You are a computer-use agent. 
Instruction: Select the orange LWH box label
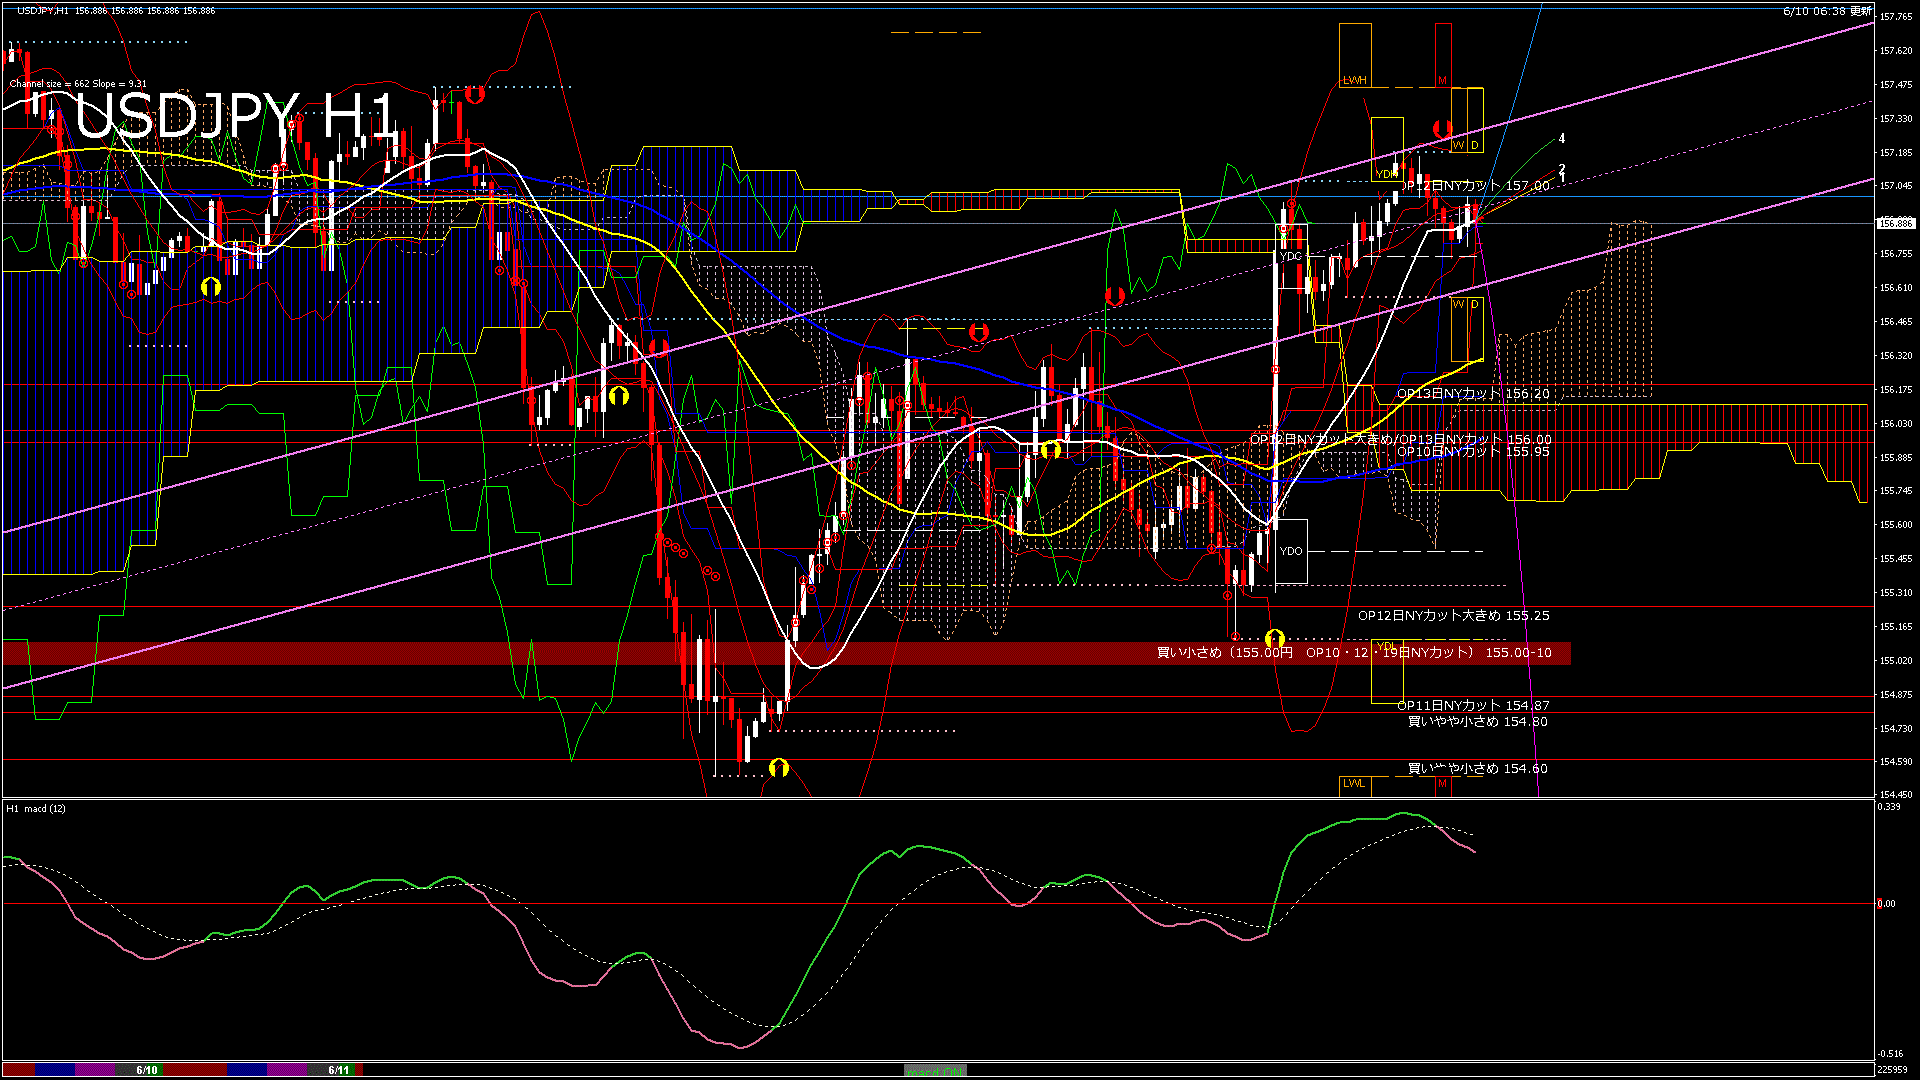[x=1354, y=80]
